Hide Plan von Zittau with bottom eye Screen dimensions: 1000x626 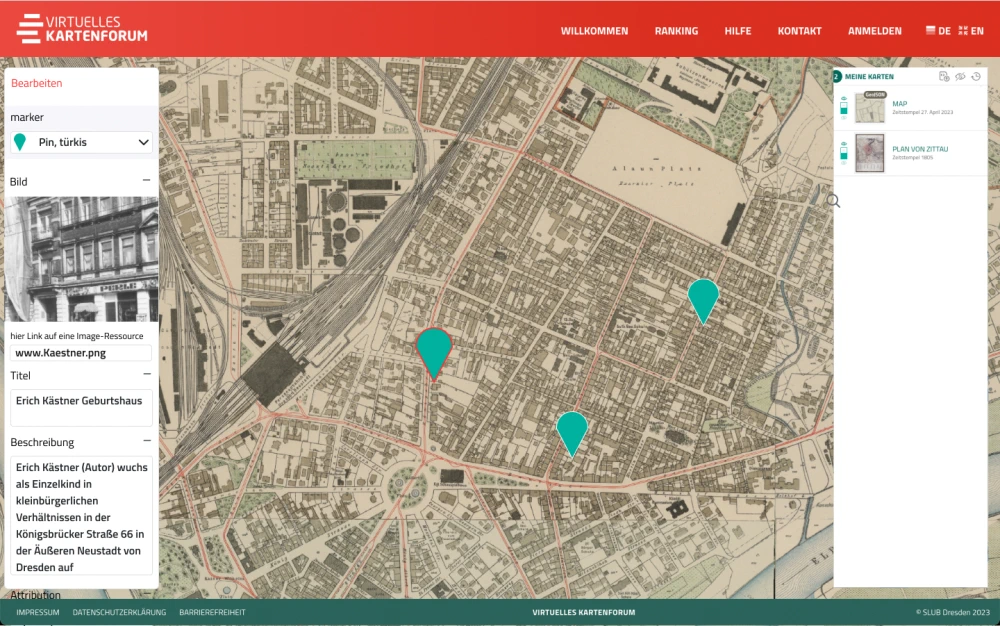(844, 163)
